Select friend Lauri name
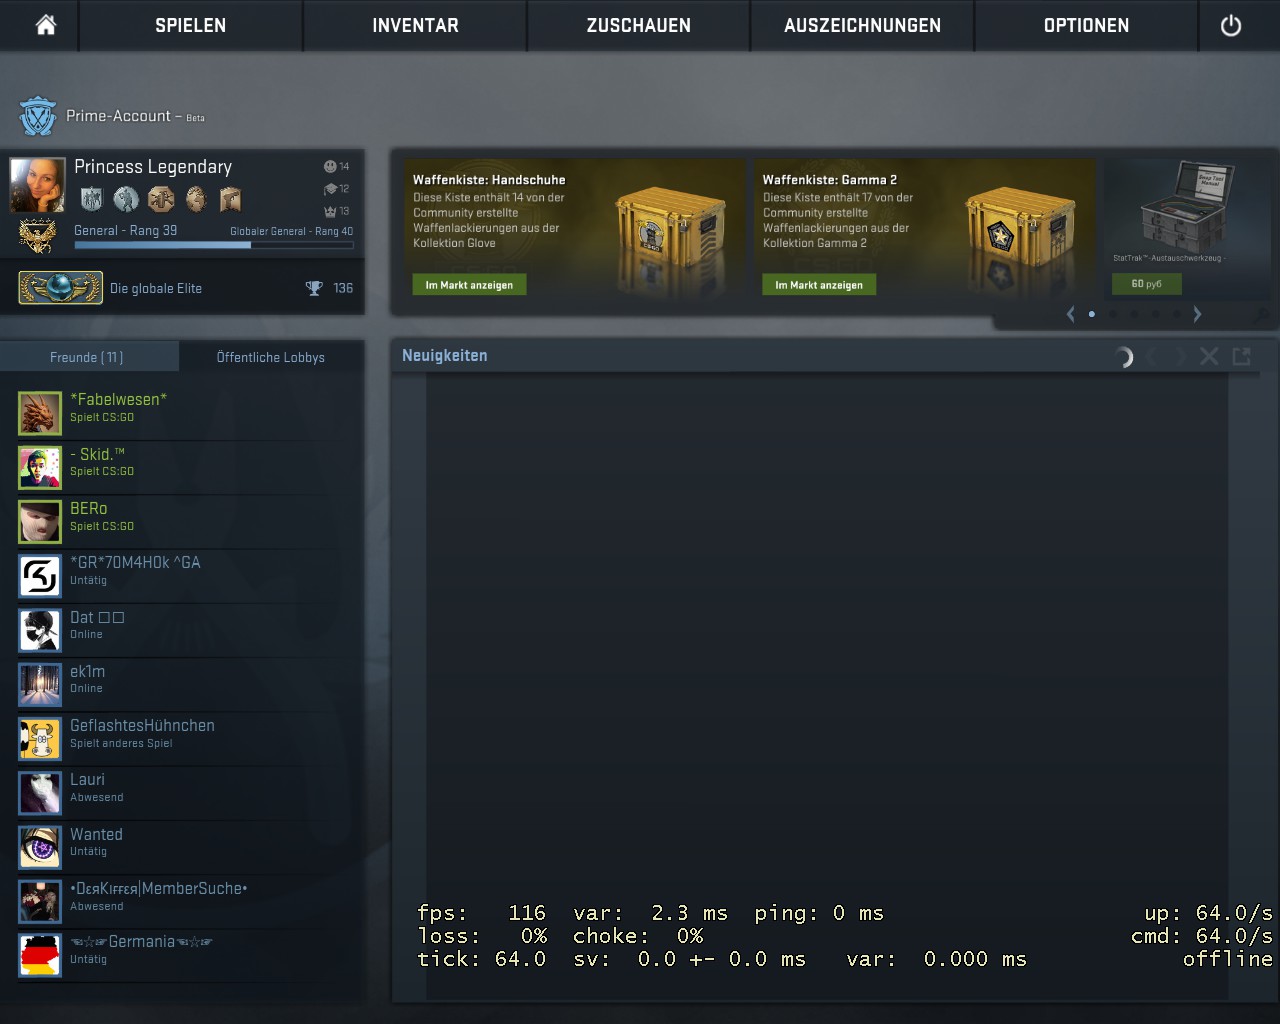1280x1024 pixels. (x=87, y=779)
